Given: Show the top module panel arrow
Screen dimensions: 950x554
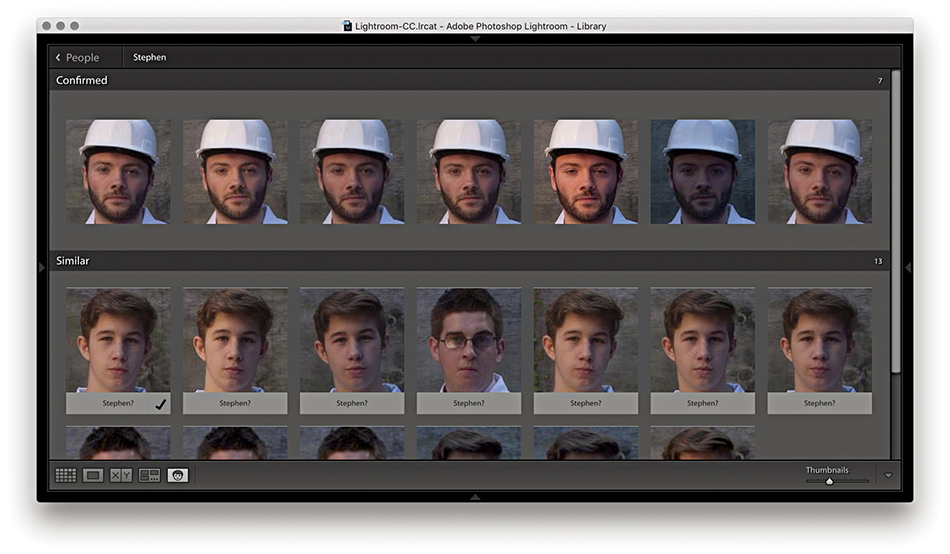Looking at the screenshot, I should [475, 38].
